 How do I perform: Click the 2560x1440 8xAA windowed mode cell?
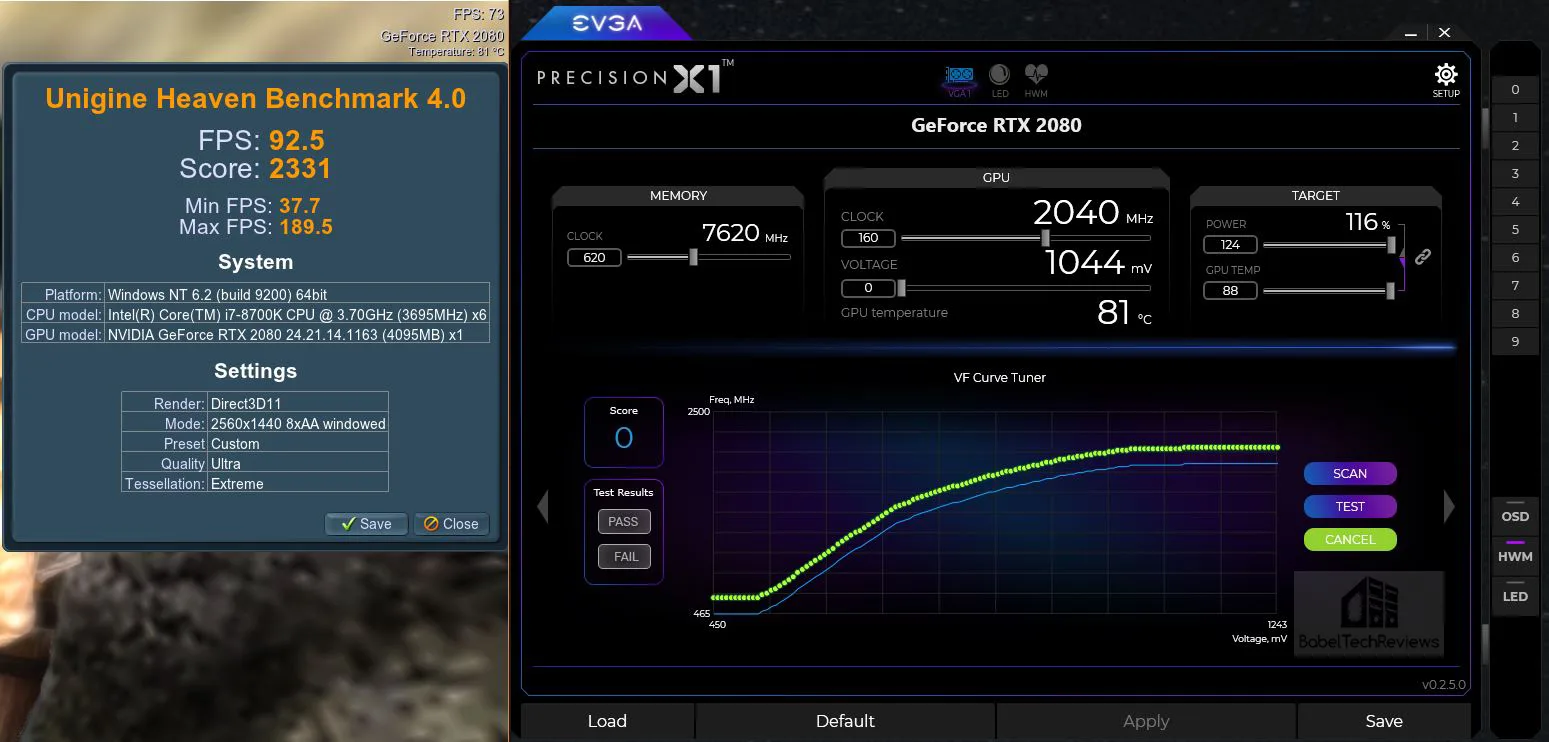[x=298, y=424]
